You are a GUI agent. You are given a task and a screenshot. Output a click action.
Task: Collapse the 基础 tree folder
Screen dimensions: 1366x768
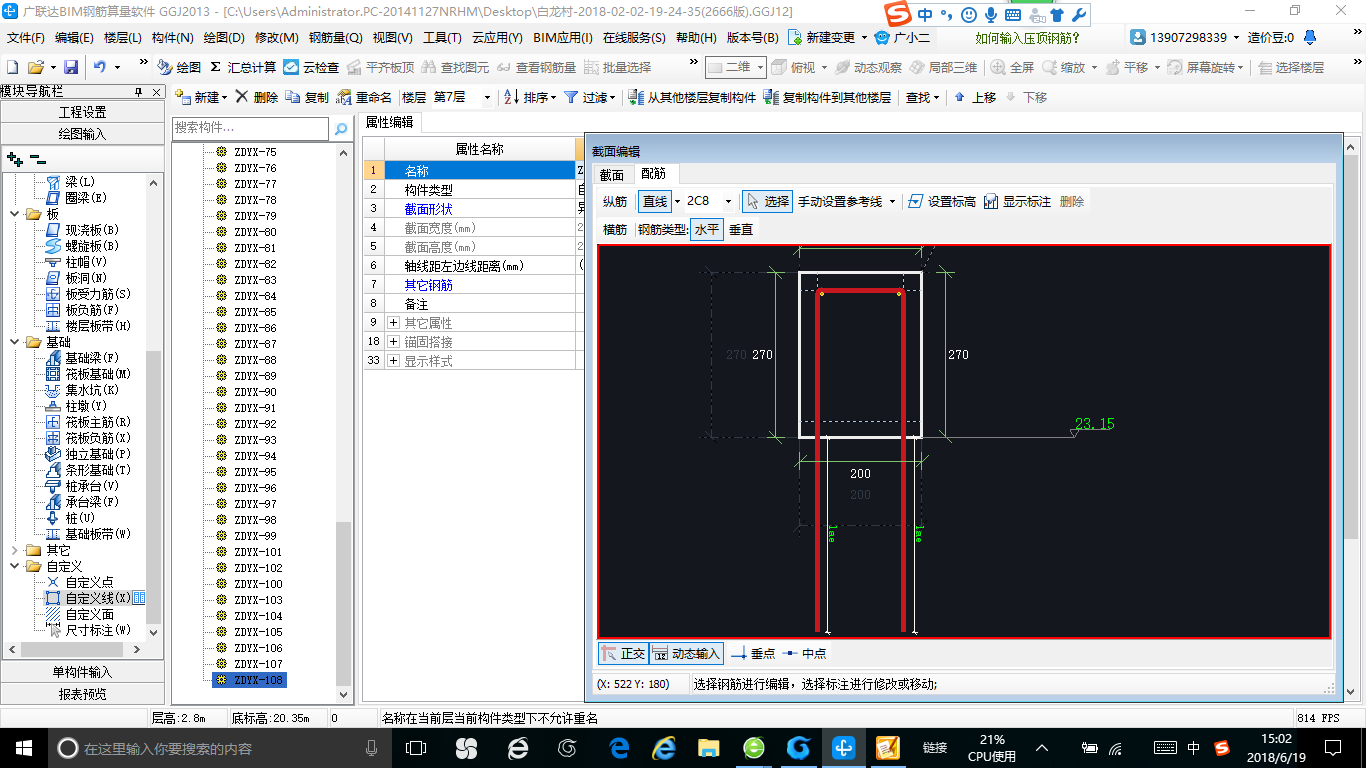pyautogui.click(x=15, y=342)
